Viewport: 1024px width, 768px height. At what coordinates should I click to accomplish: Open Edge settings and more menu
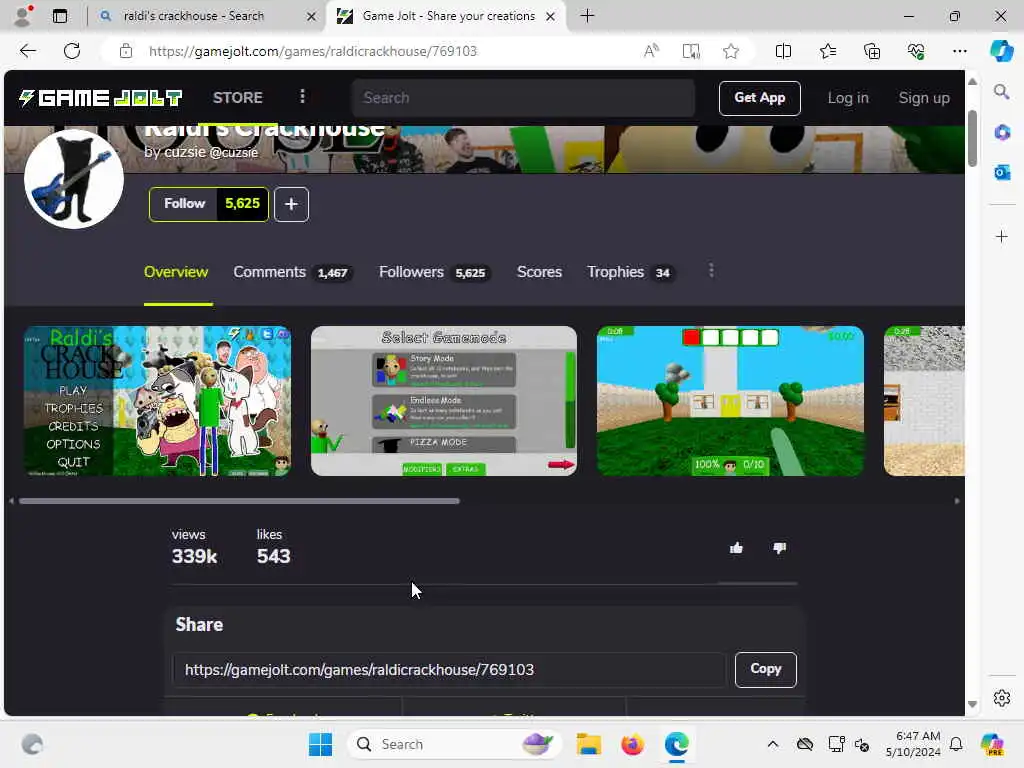[959, 51]
